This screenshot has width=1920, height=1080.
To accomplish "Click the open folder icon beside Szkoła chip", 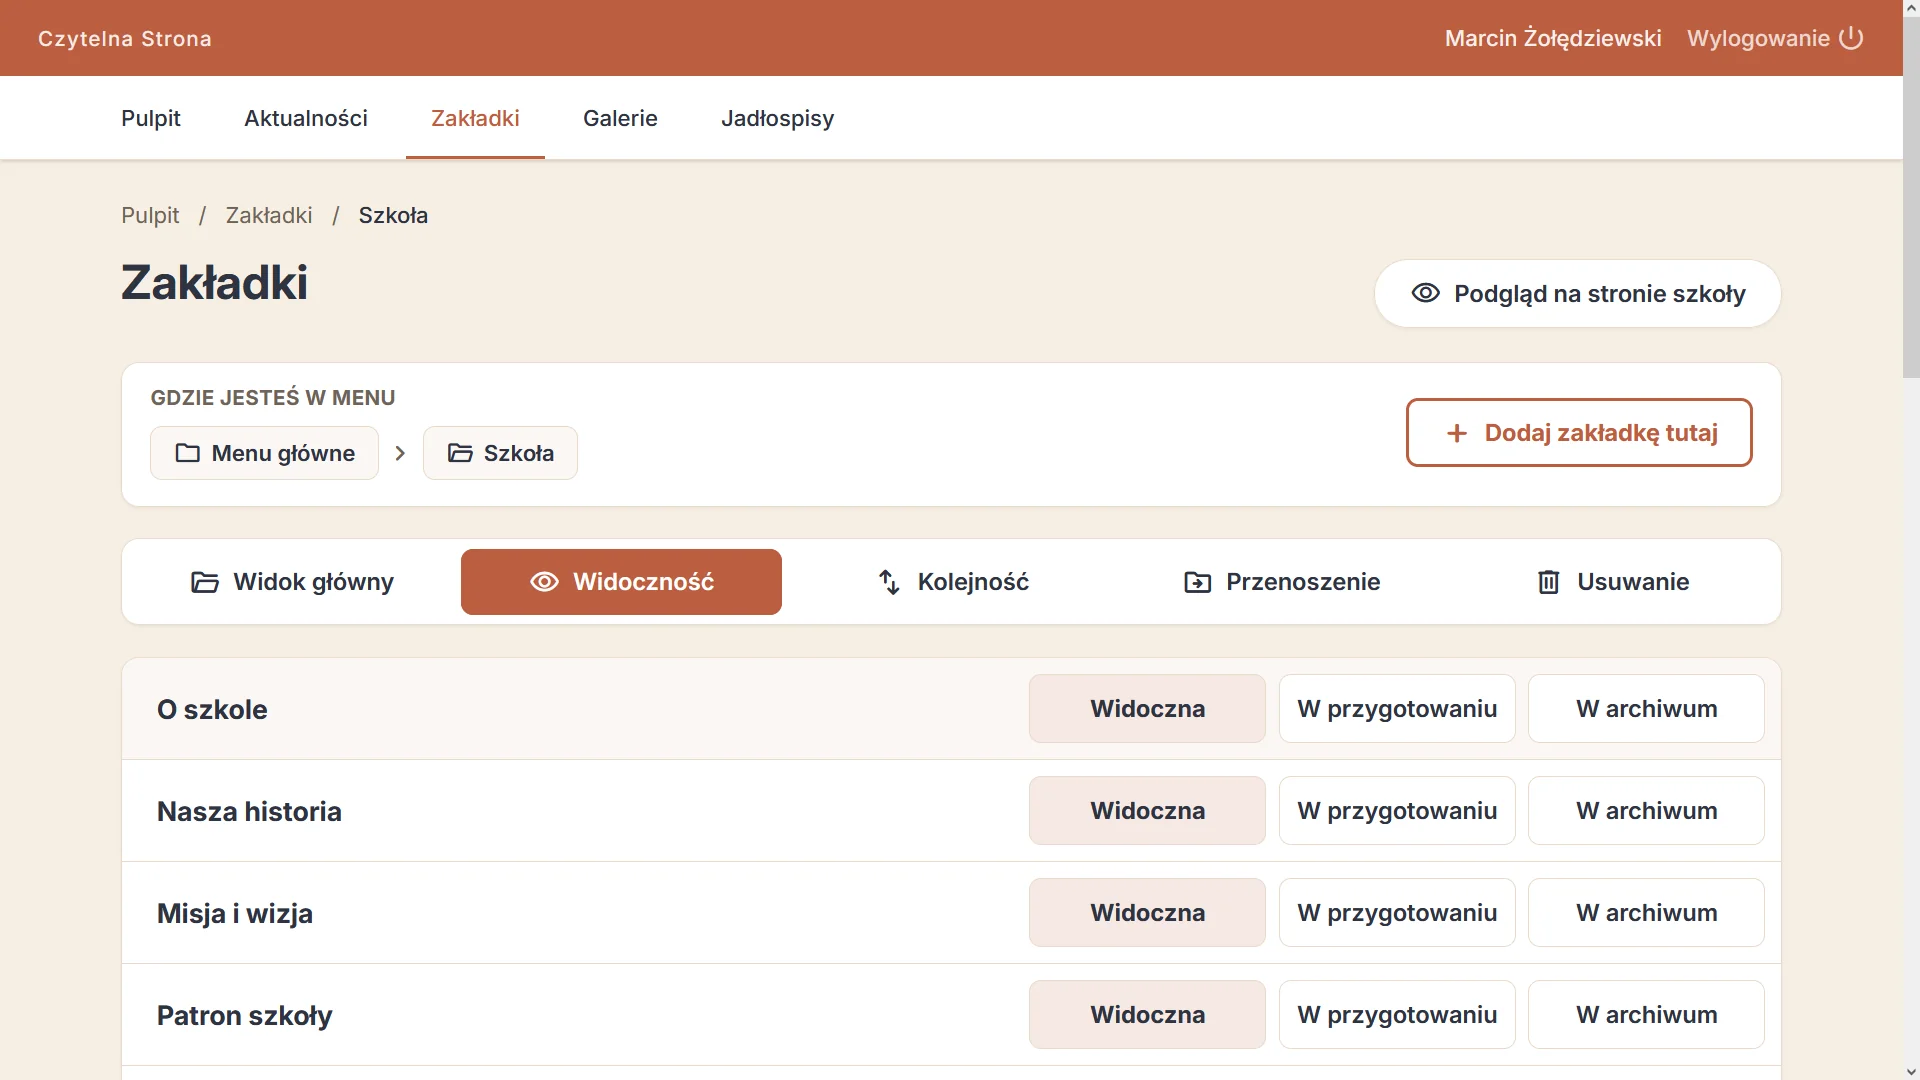I will point(460,453).
